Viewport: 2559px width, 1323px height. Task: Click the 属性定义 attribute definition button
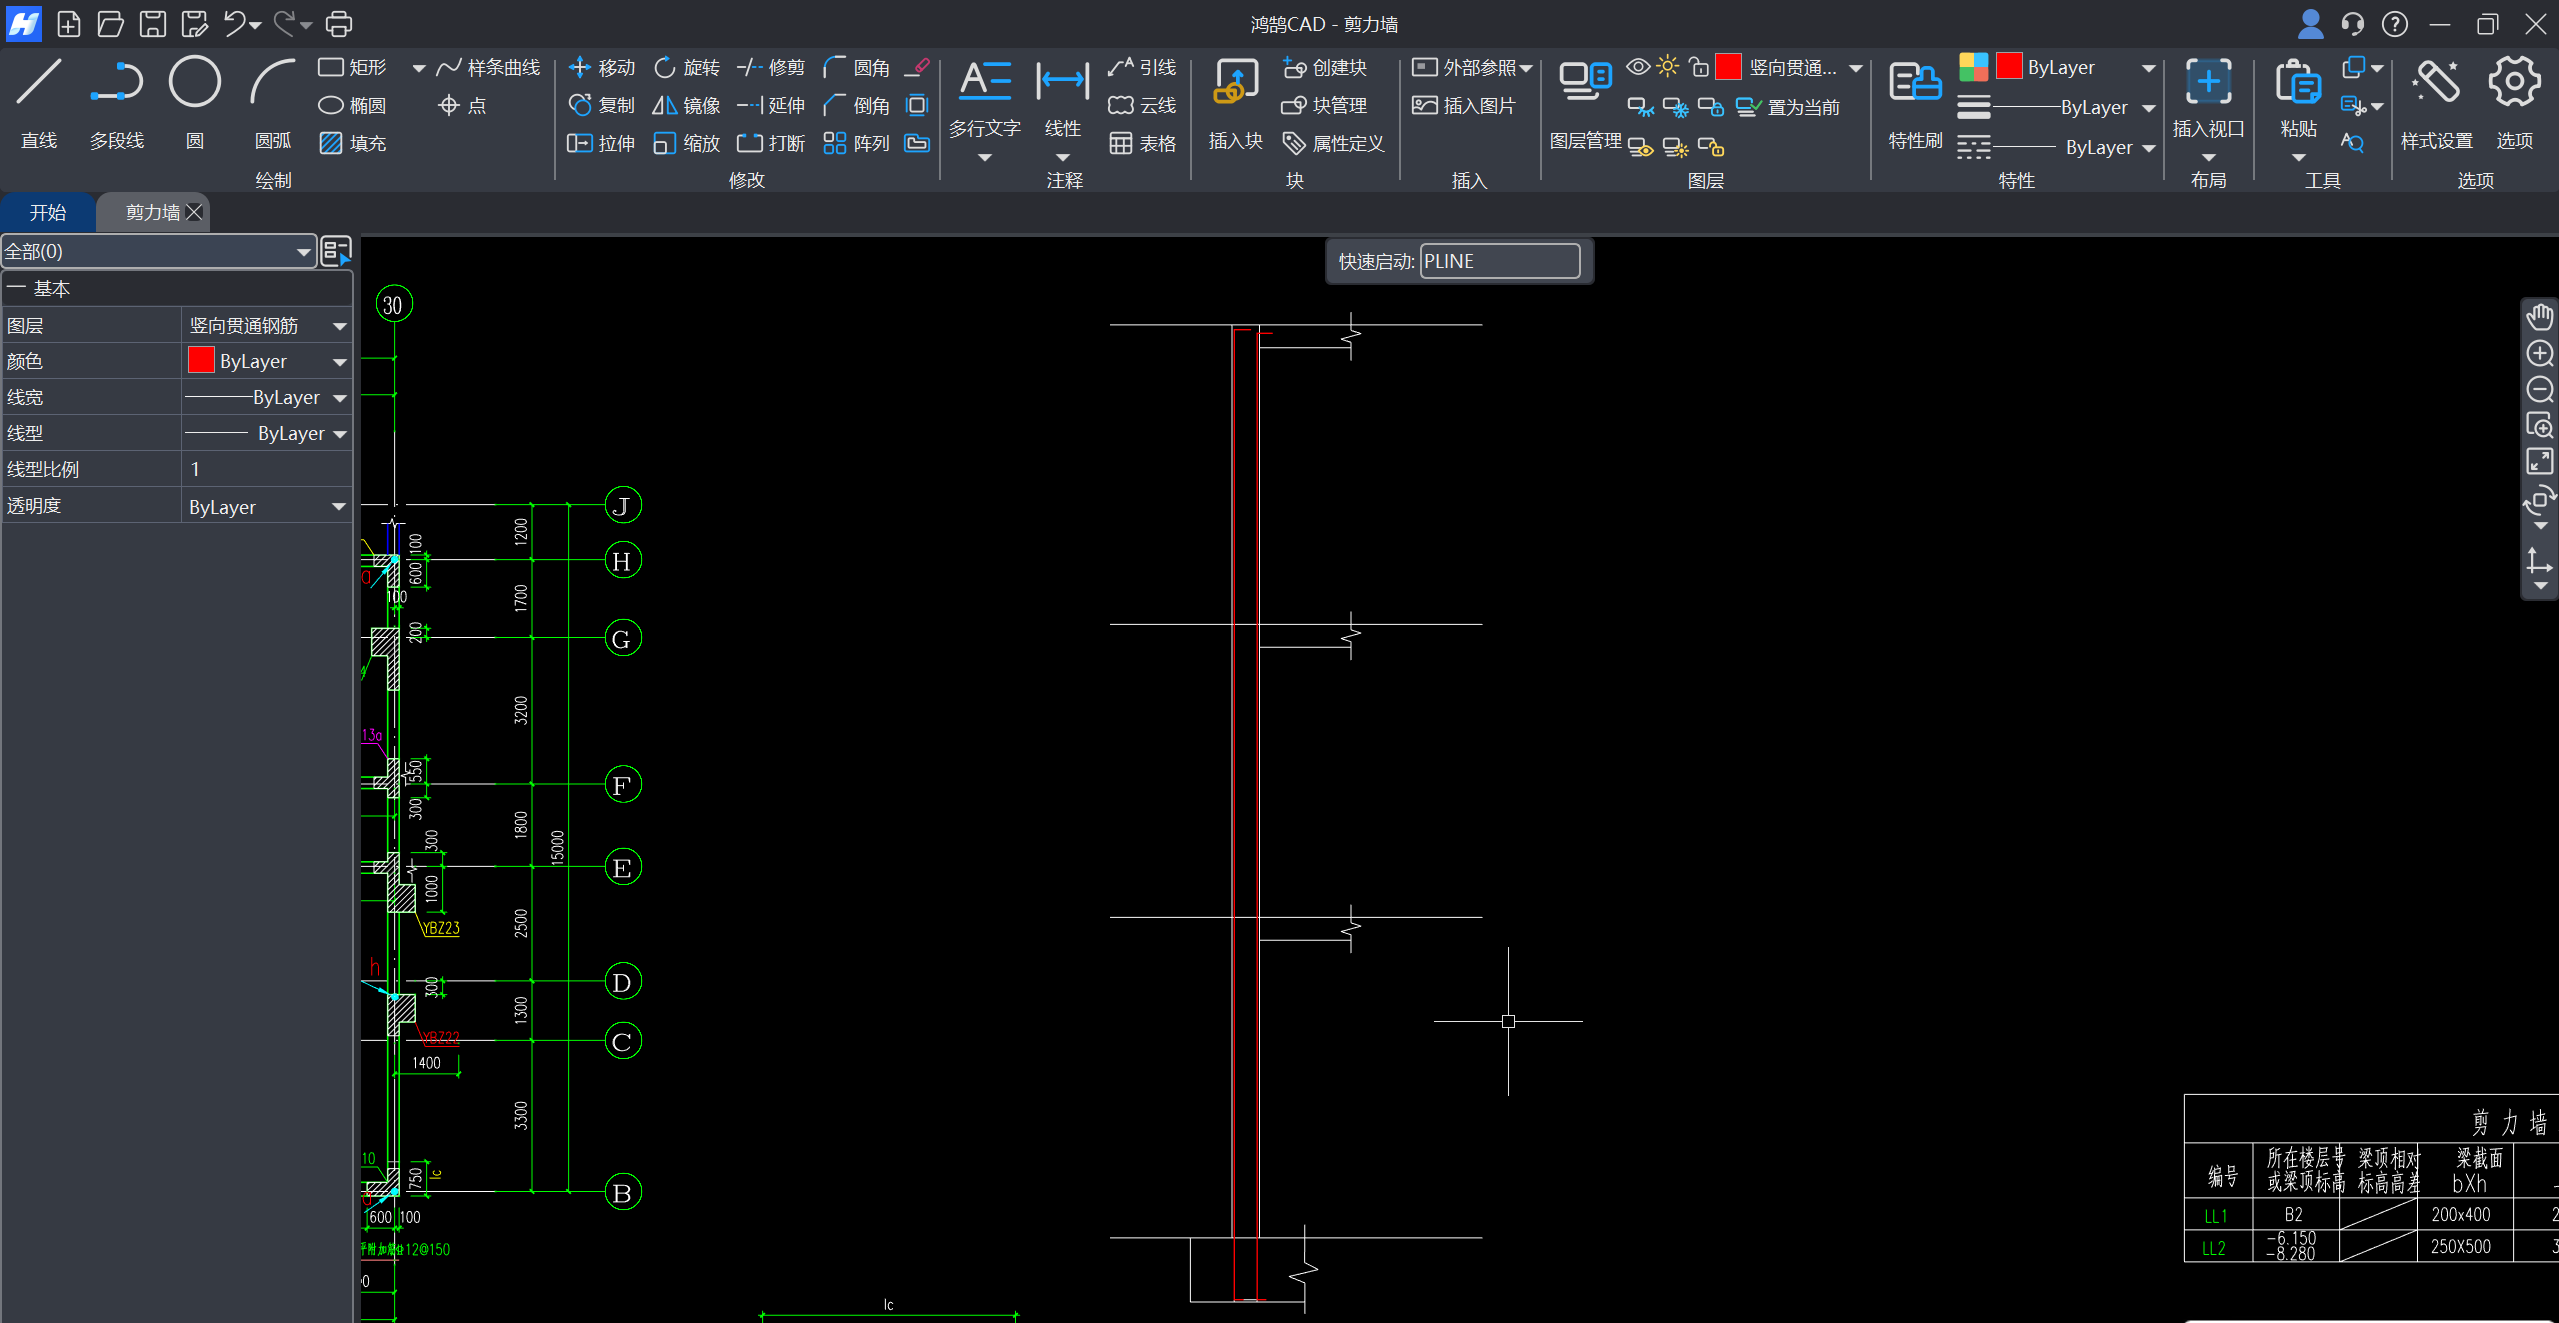coord(1334,144)
